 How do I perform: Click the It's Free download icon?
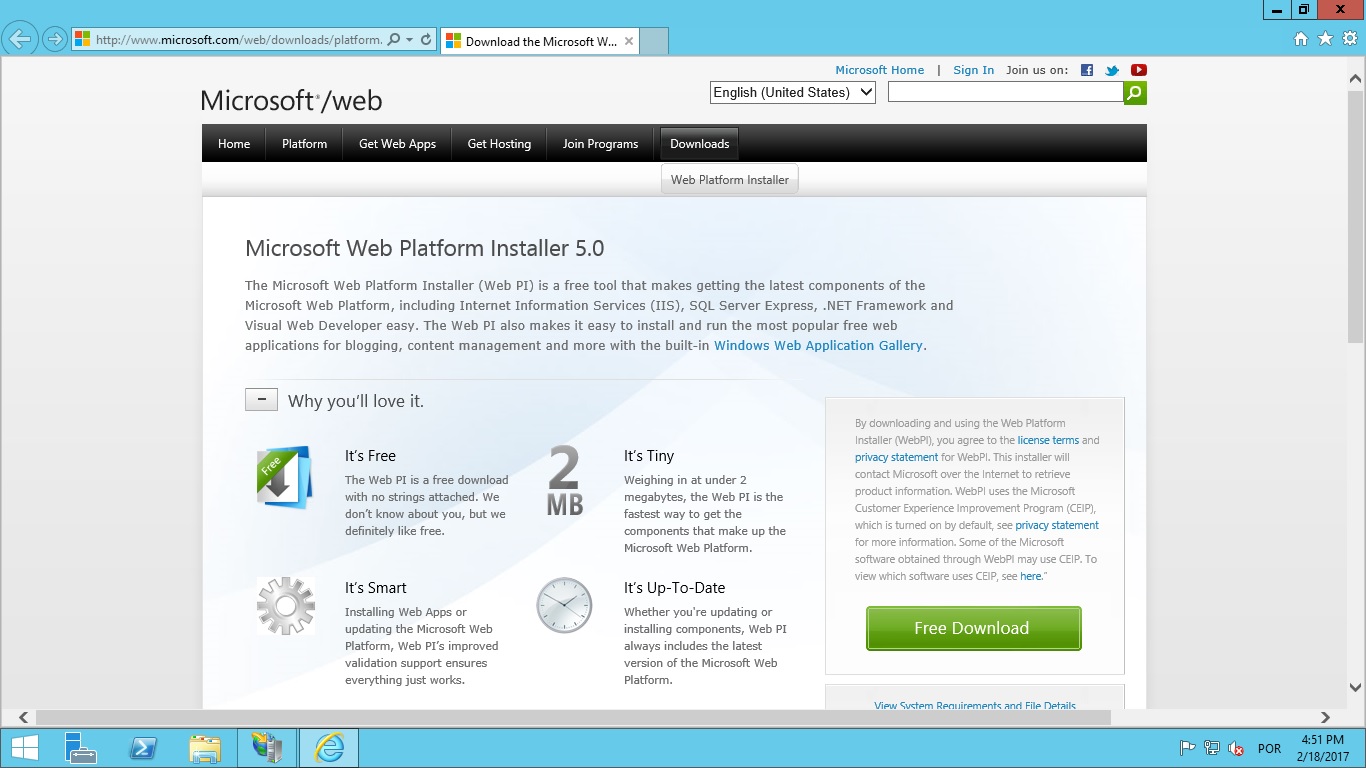coord(285,477)
